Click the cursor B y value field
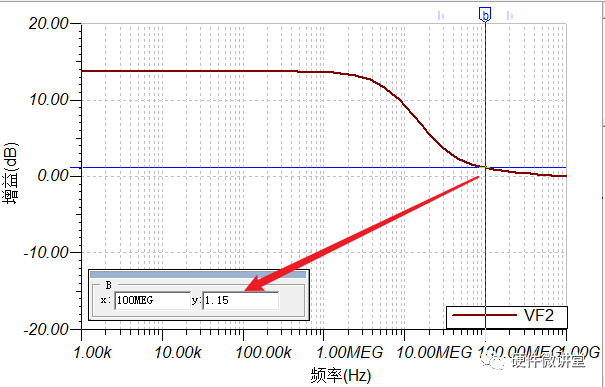Image resolution: width=605 pixels, height=387 pixels. tap(240, 300)
